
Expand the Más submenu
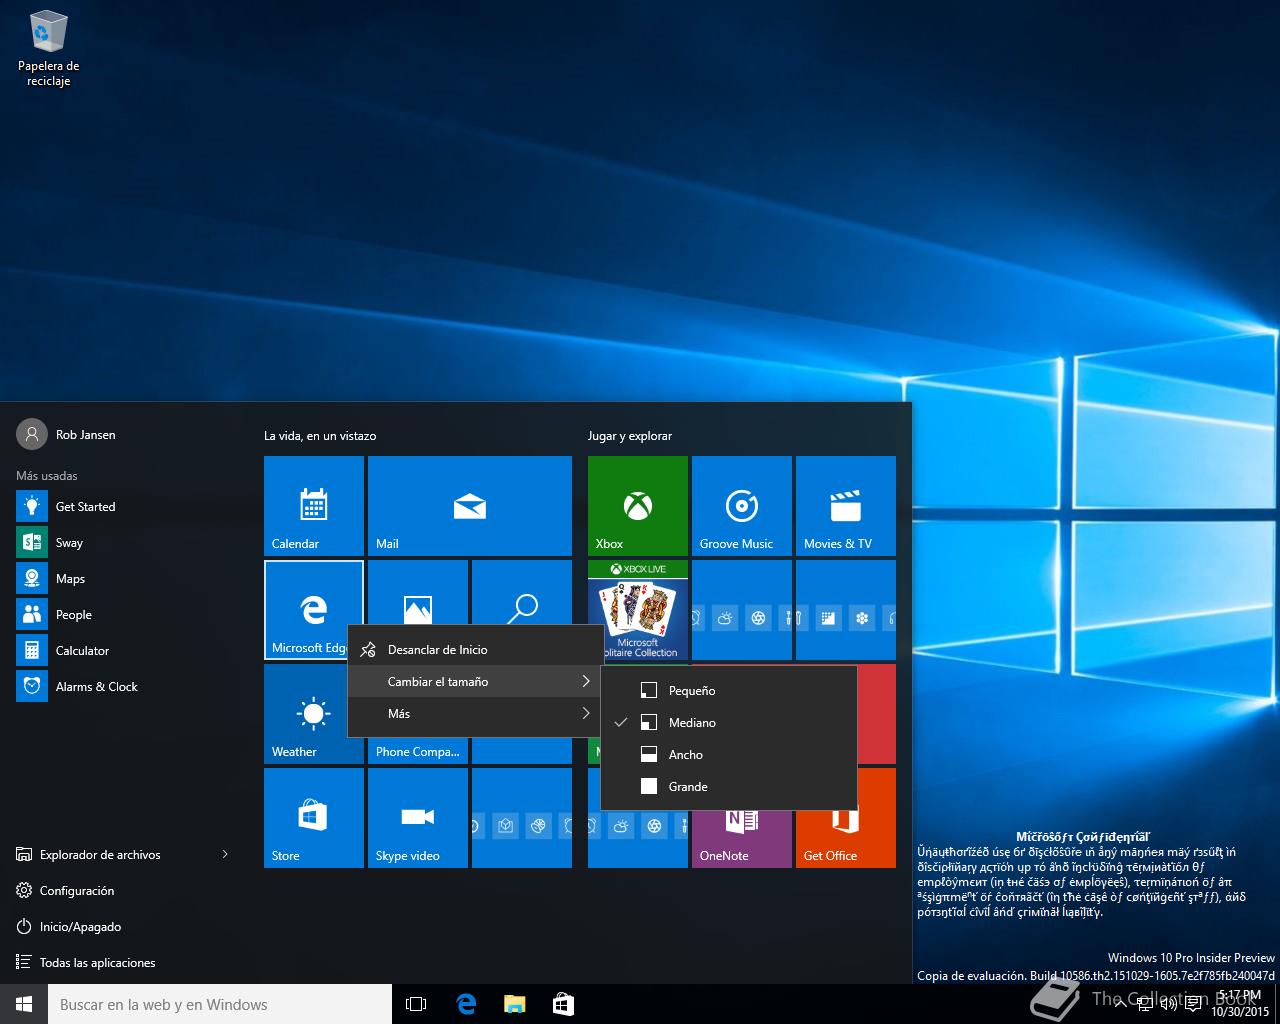(x=475, y=714)
